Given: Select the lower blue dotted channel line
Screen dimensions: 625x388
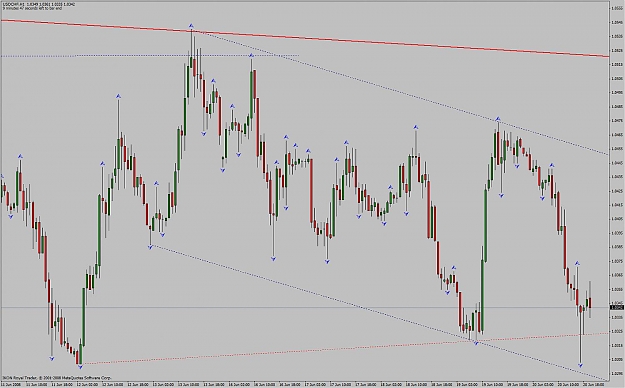Looking at the screenshot, I should point(379,312).
